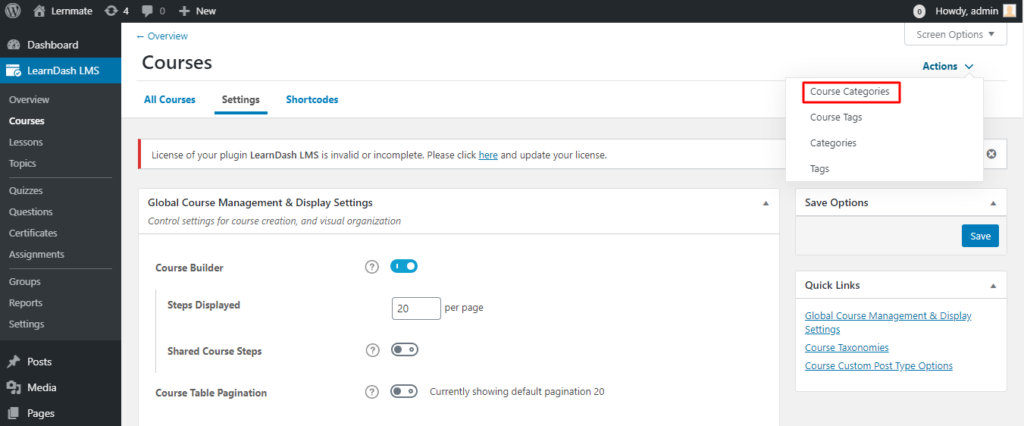This screenshot has width=1024, height=426.
Task: Visit the Lernmate site home icon
Action: point(40,11)
